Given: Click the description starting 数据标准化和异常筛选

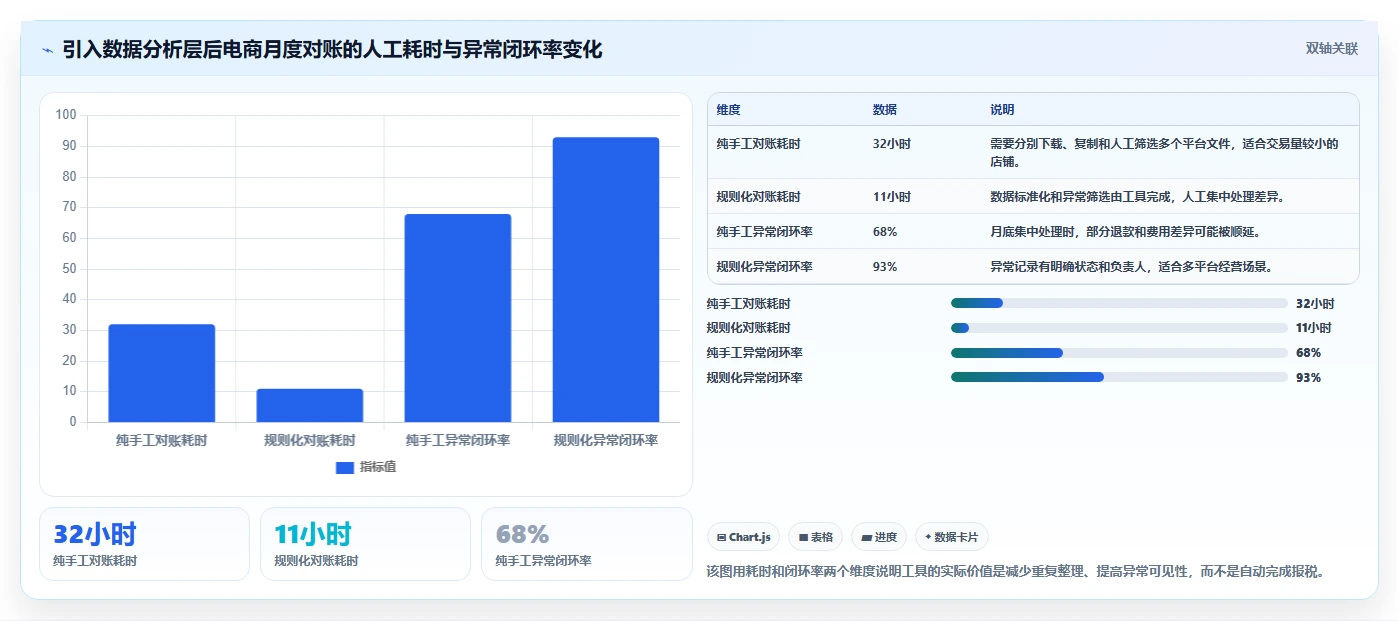Looking at the screenshot, I should pyautogui.click(x=1137, y=197).
